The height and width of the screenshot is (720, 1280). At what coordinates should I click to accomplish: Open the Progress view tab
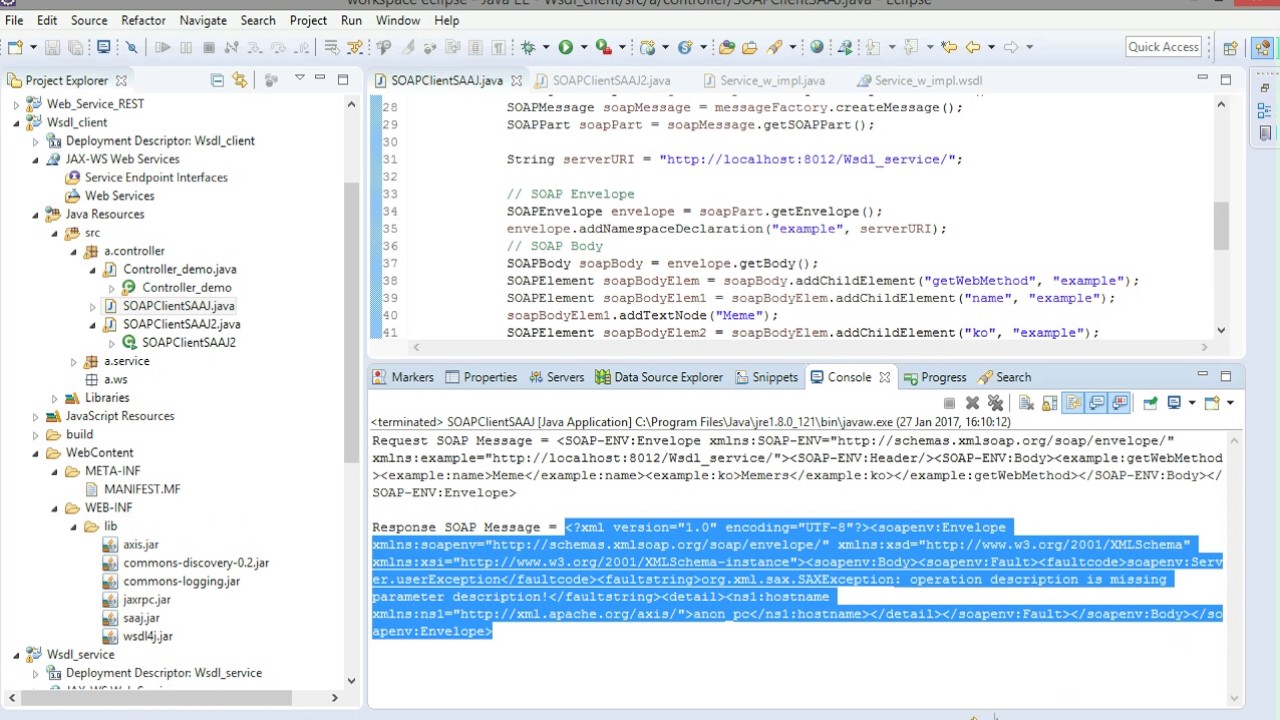[x=935, y=377]
